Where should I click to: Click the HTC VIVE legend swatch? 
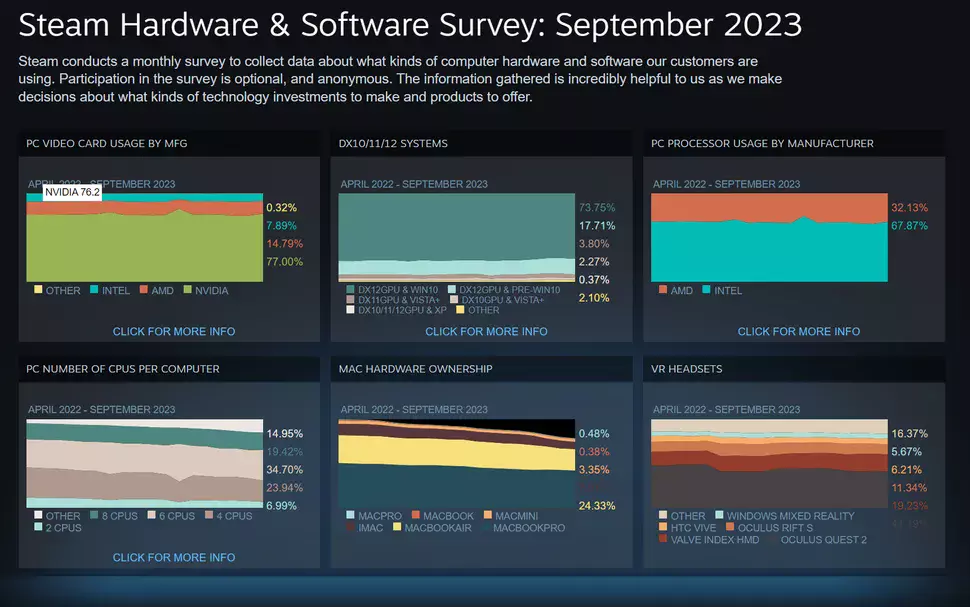tap(663, 527)
